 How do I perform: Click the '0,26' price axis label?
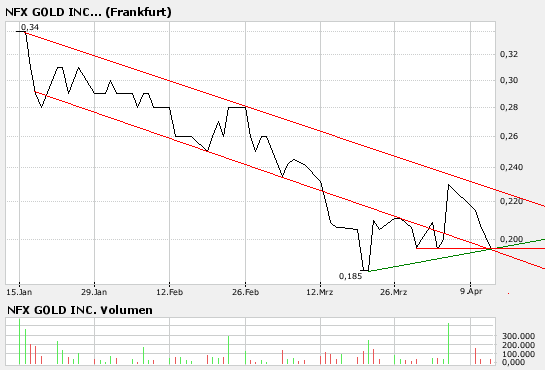[x=509, y=136]
